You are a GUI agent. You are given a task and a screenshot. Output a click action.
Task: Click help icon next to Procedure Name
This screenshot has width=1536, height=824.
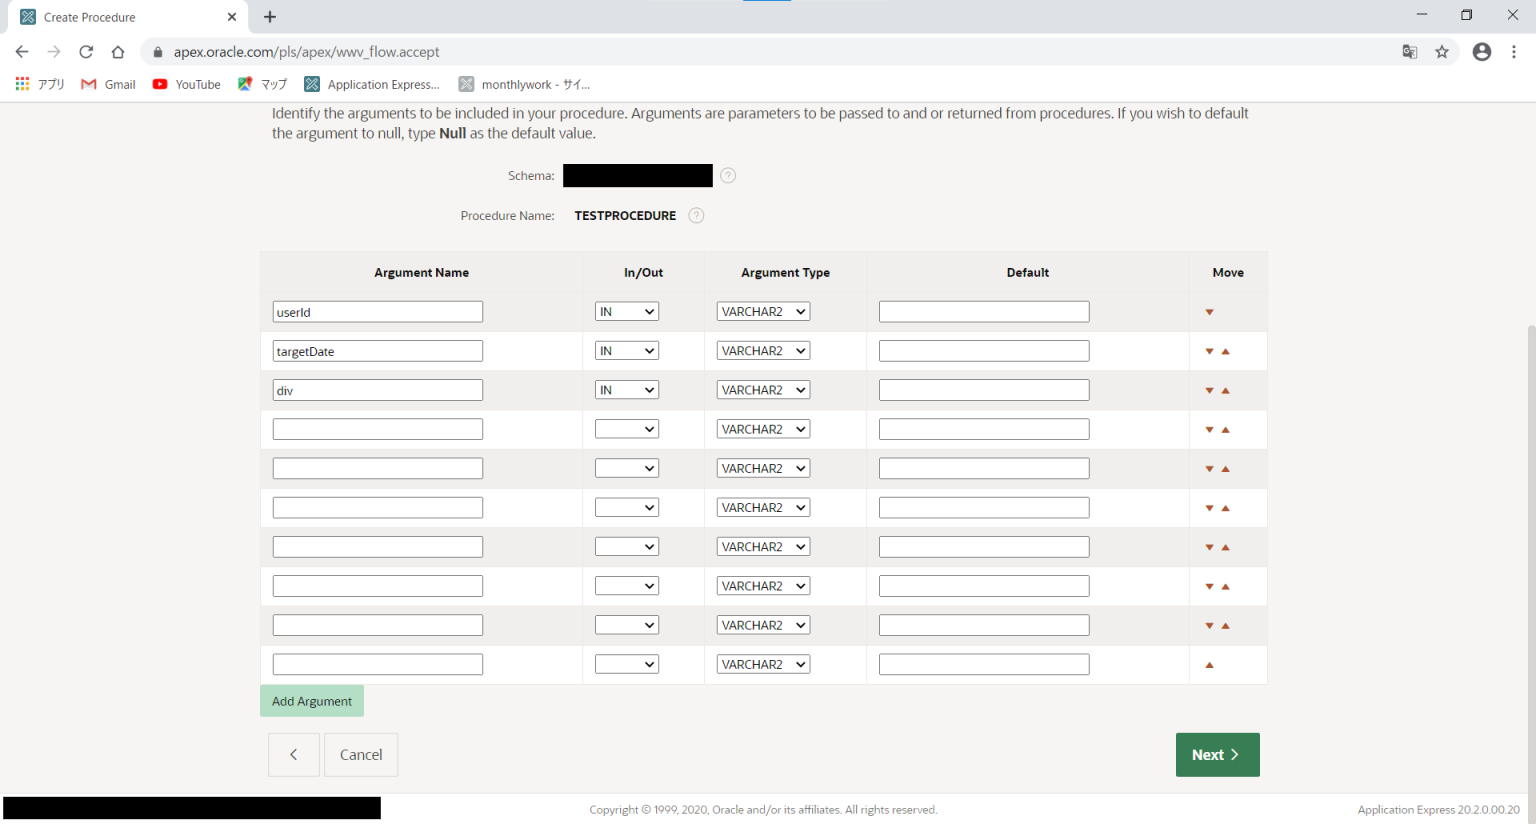(x=696, y=216)
